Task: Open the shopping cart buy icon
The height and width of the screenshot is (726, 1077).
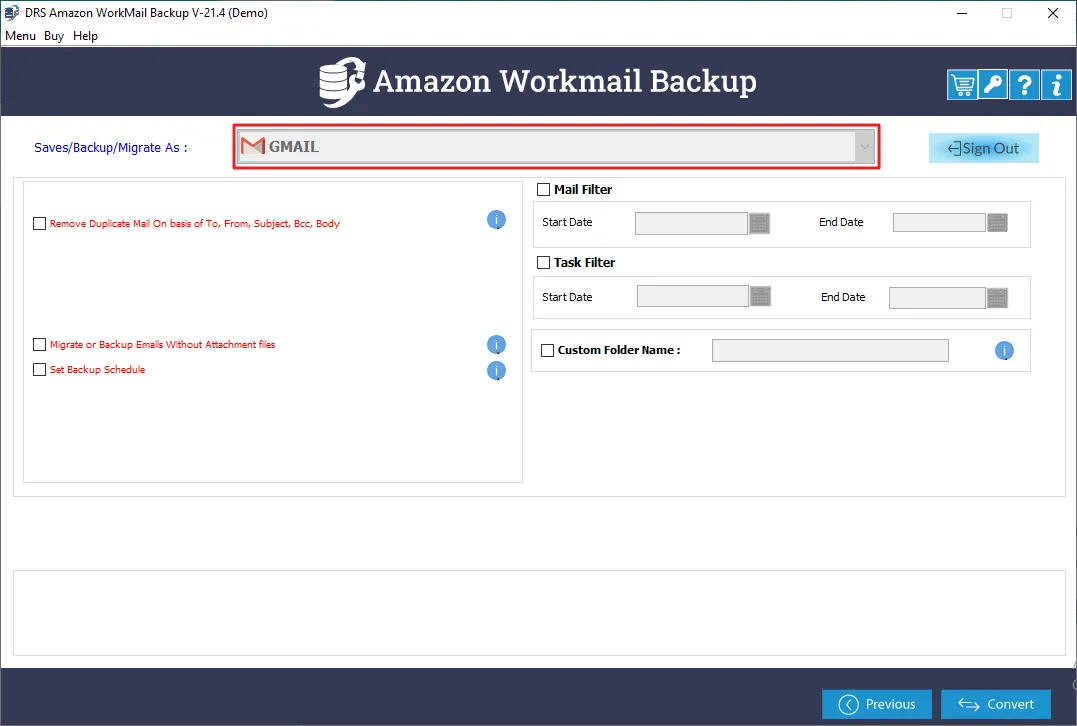Action: click(962, 85)
